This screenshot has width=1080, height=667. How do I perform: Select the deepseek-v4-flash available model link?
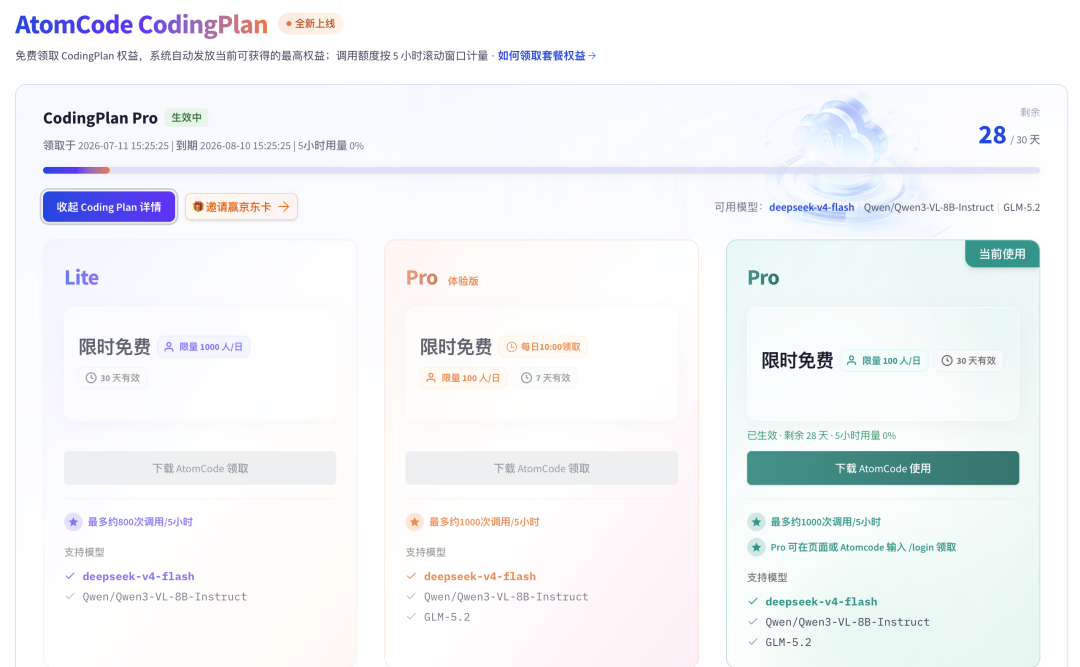[811, 207]
